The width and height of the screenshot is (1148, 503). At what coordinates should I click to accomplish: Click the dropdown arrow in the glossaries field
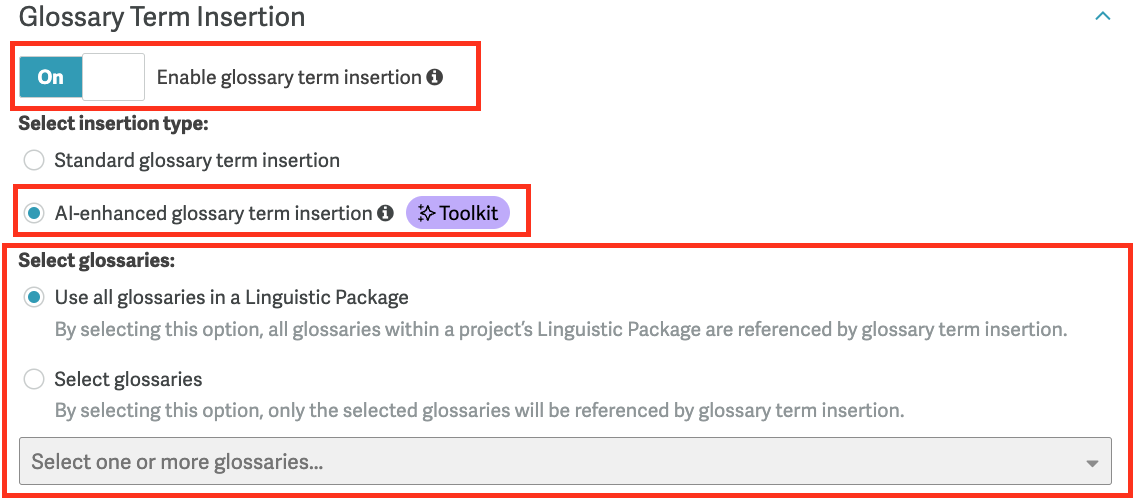coord(1092,463)
